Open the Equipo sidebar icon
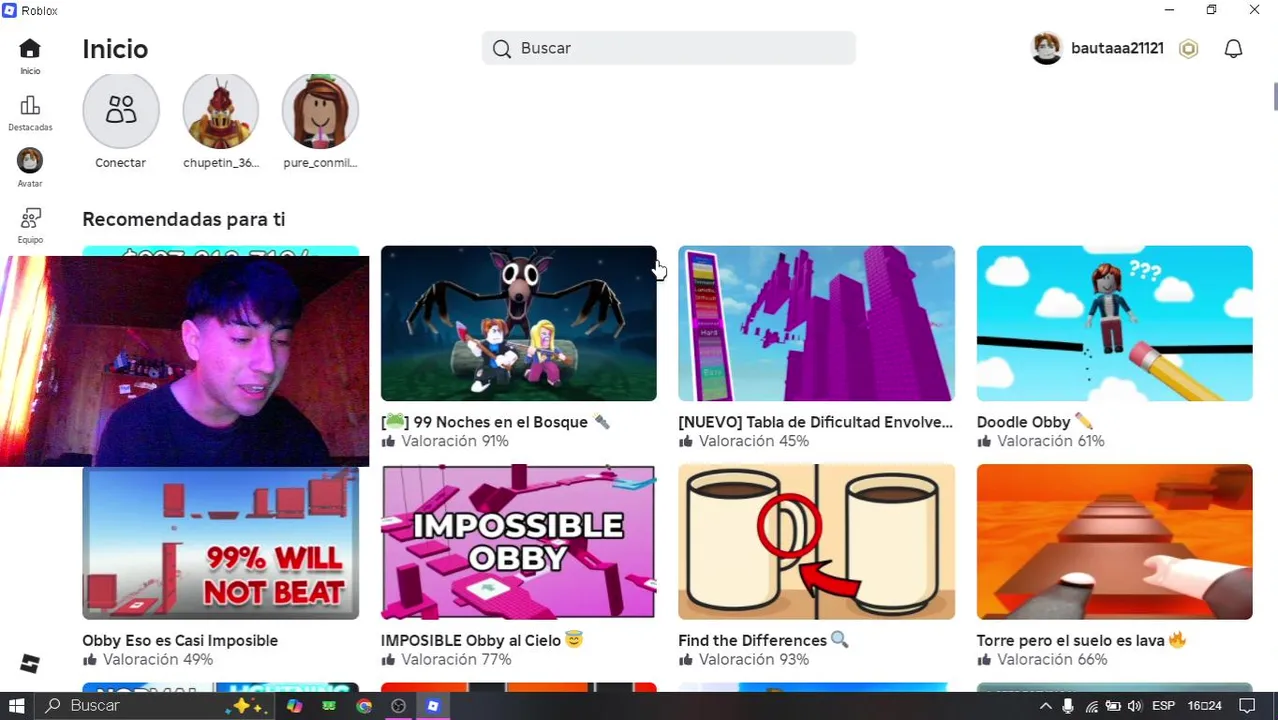The width and height of the screenshot is (1278, 720). [30, 218]
